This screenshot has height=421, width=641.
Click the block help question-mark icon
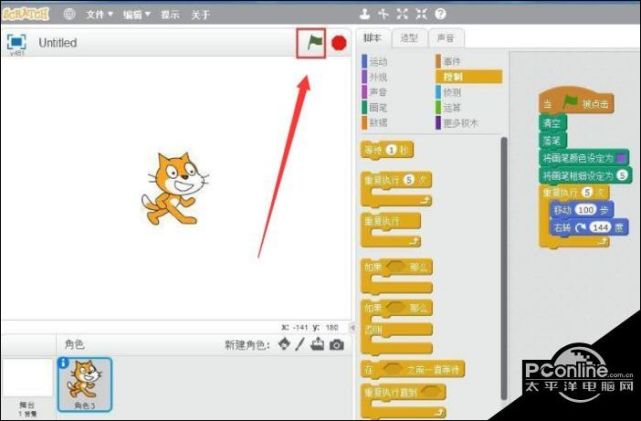coord(440,14)
